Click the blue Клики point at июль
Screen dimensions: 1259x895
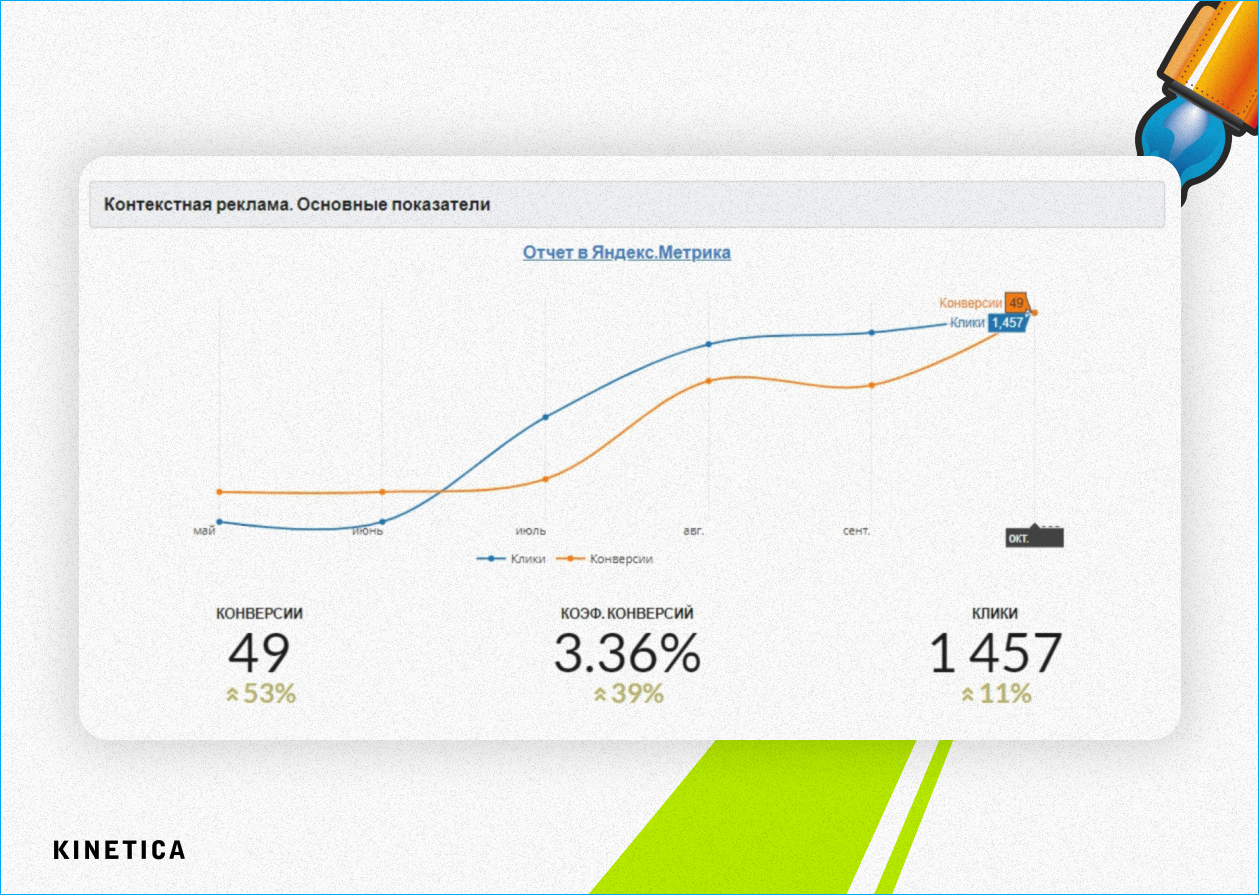(x=545, y=417)
